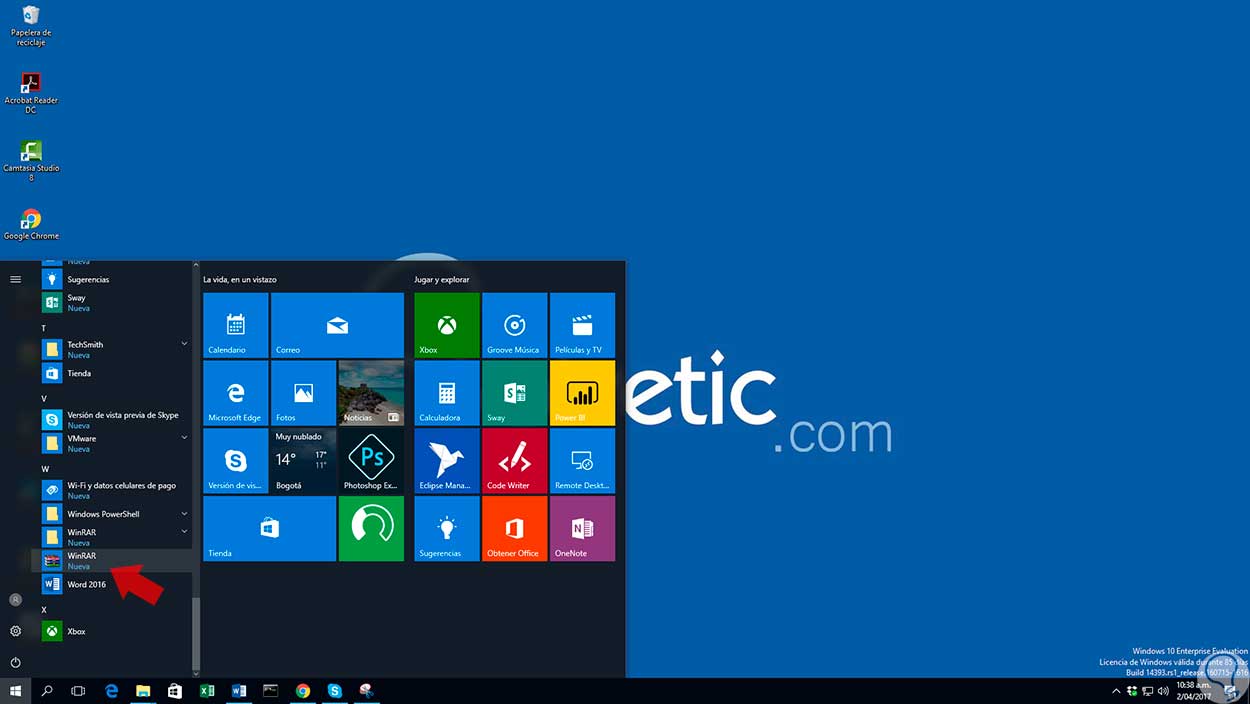Click the volume speaker tray icon

[x=1163, y=691]
